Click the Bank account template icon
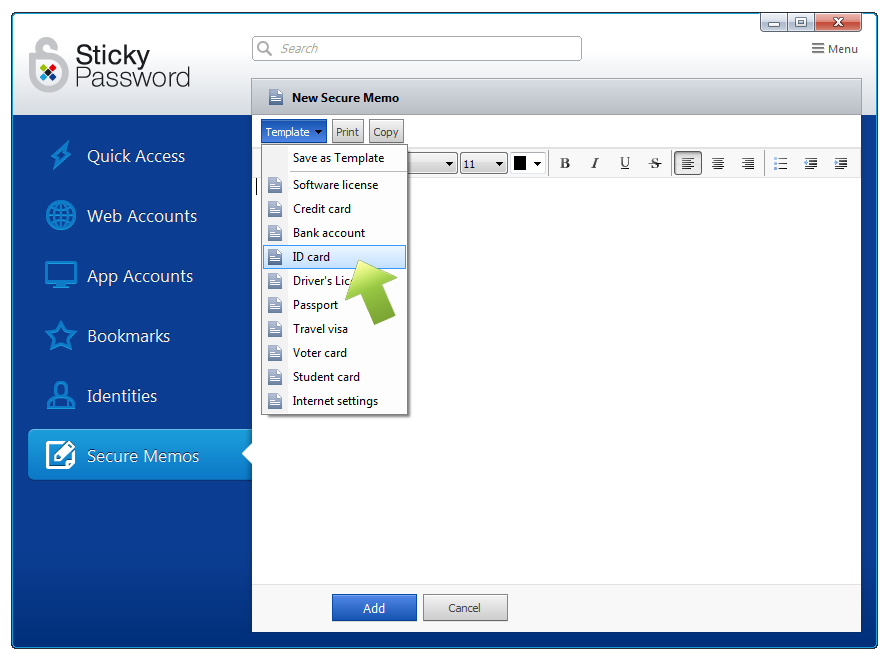 (275, 233)
